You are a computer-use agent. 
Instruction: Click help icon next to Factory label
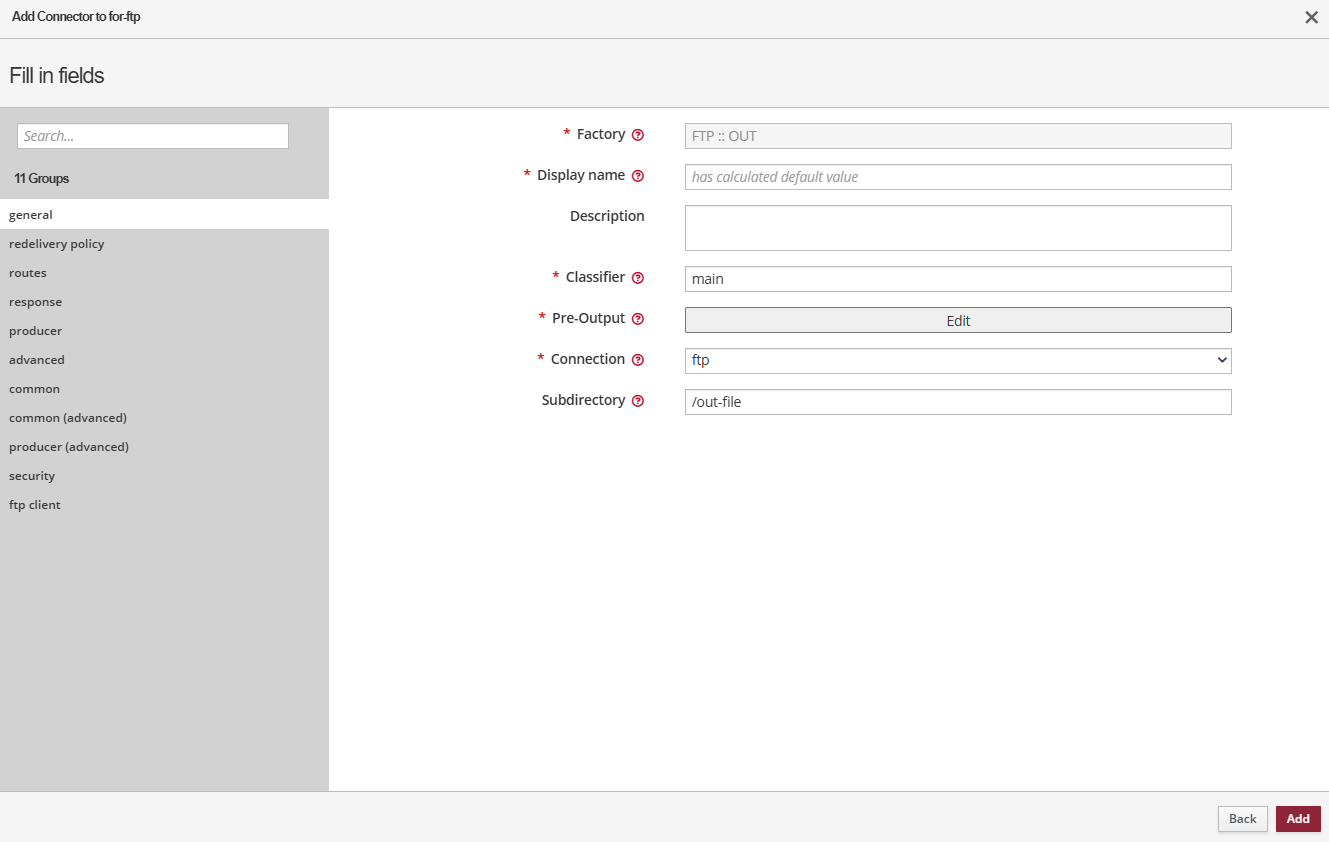click(638, 135)
